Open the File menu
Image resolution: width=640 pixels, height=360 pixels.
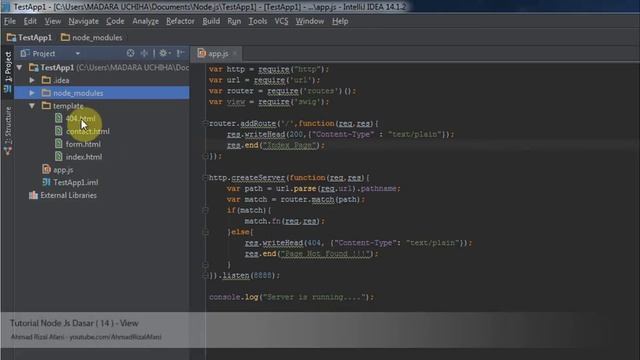coord(10,21)
